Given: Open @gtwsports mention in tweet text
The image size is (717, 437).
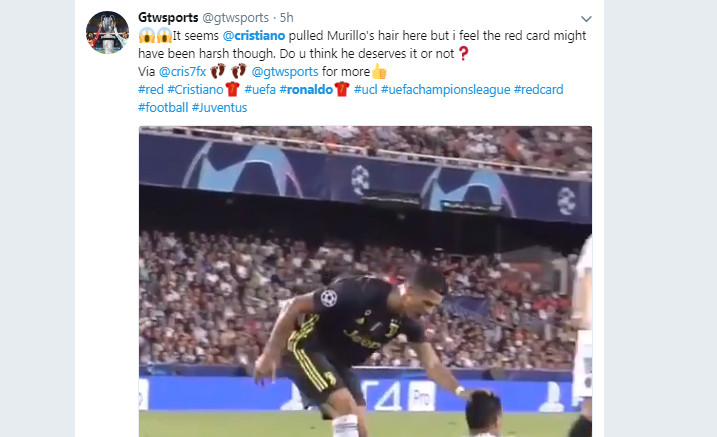Looking at the screenshot, I should coord(285,72).
